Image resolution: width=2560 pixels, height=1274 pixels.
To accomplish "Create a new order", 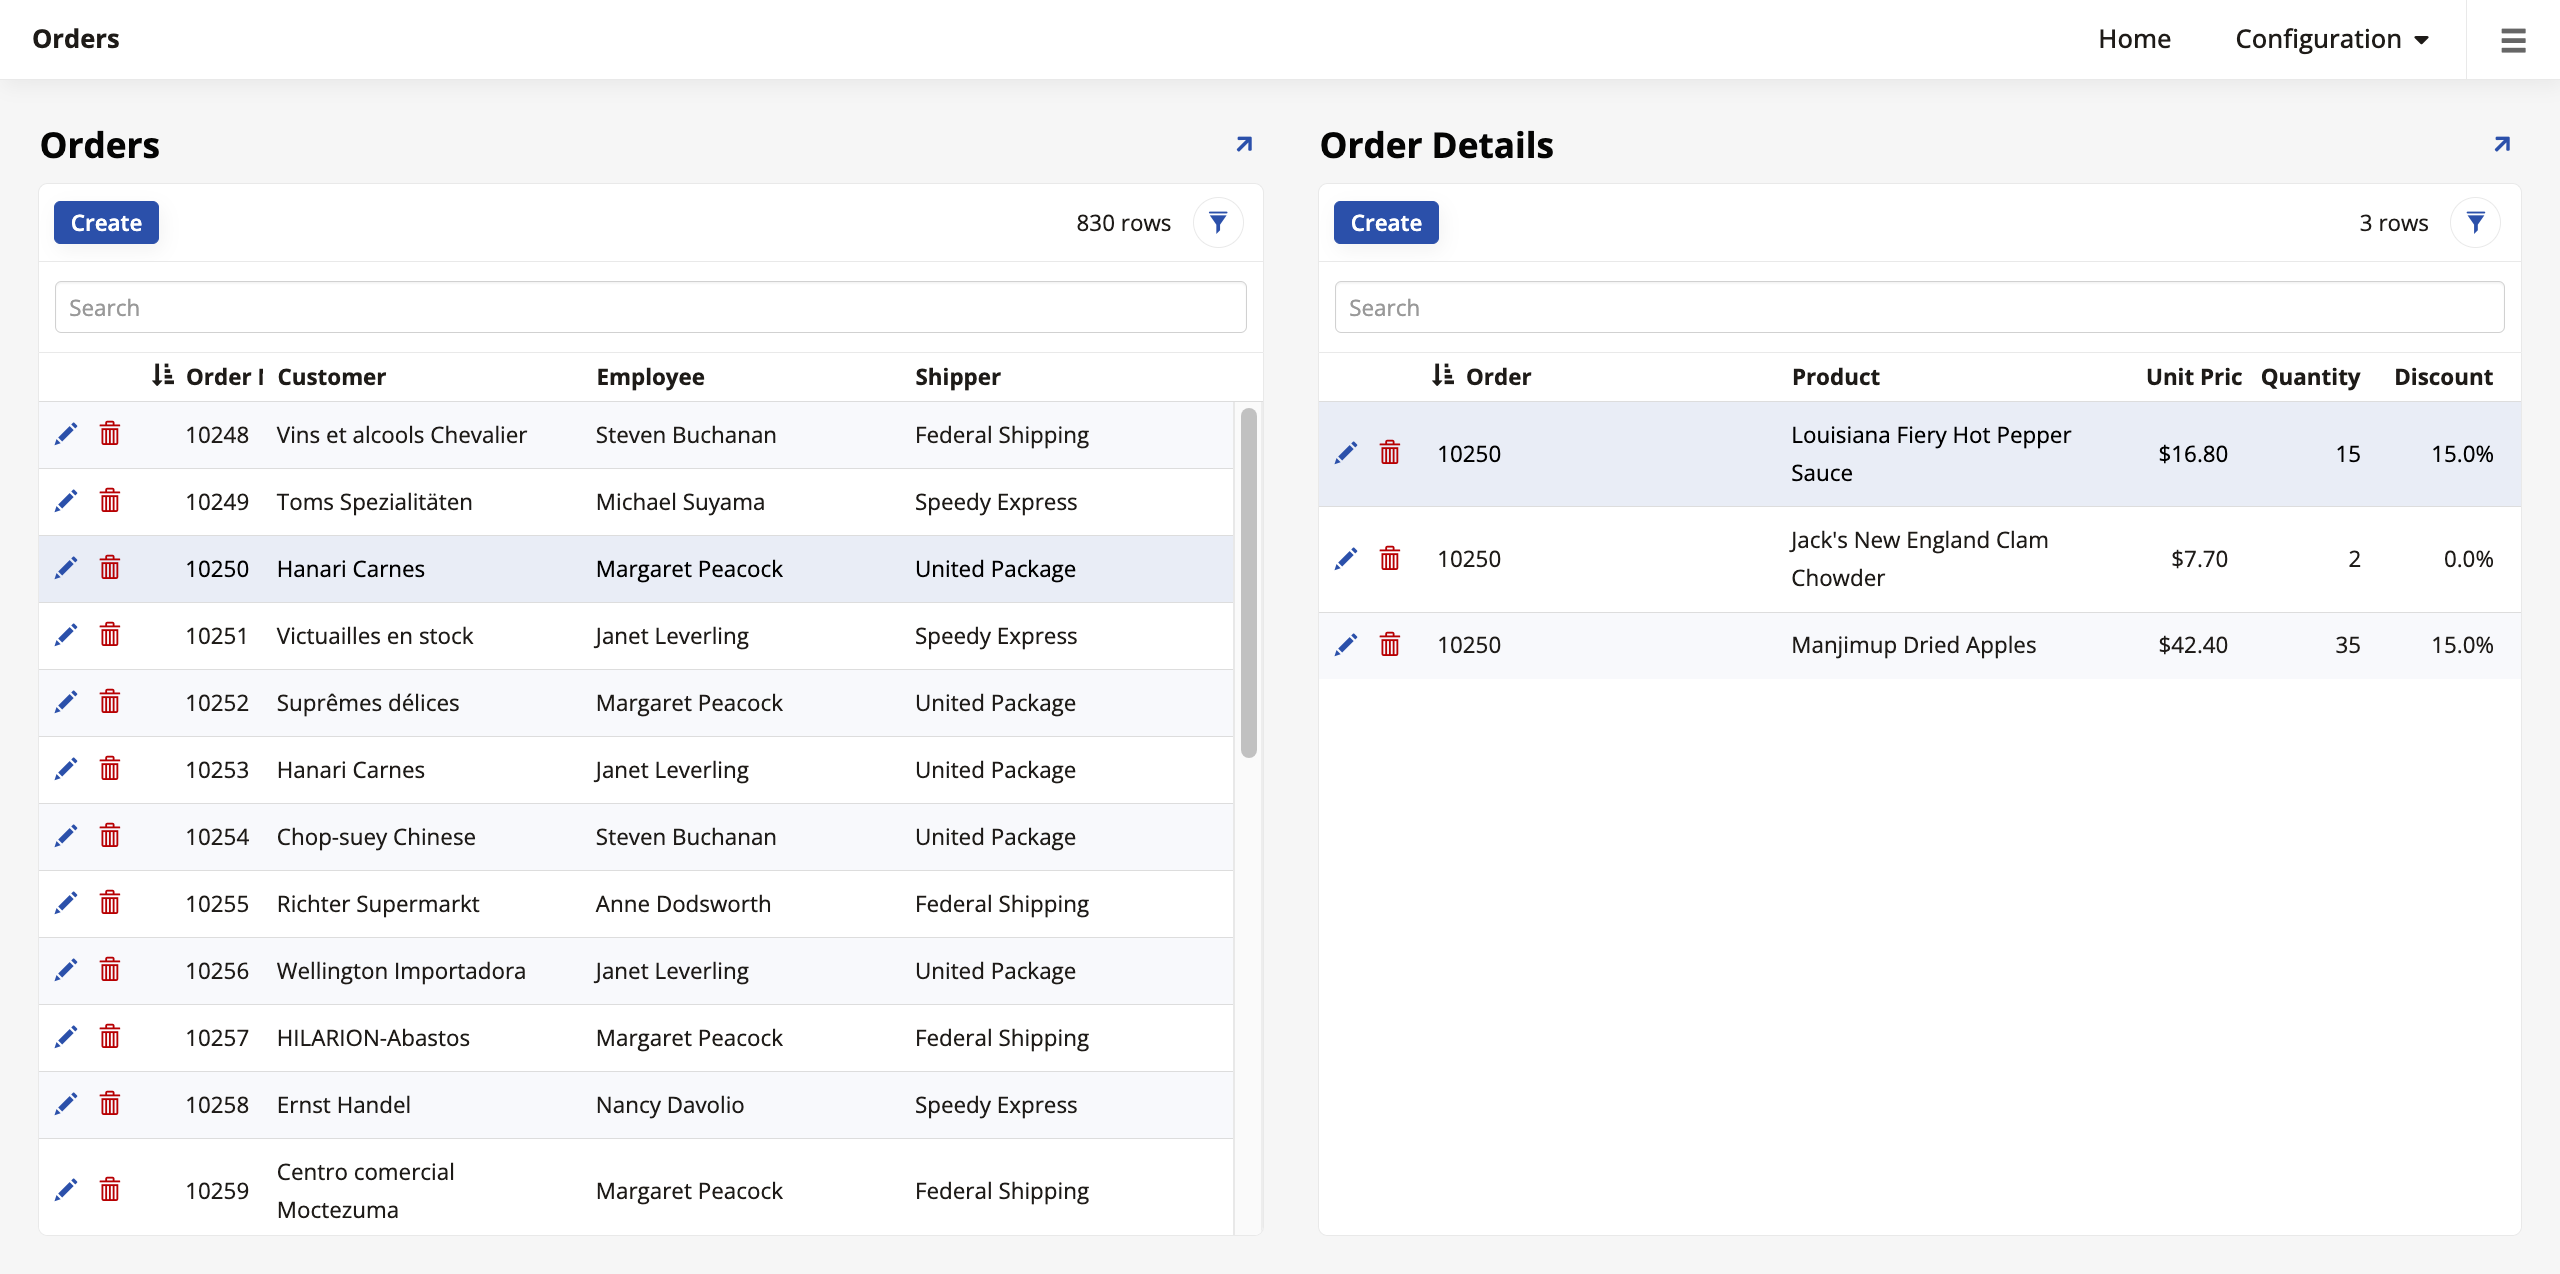I will point(106,222).
